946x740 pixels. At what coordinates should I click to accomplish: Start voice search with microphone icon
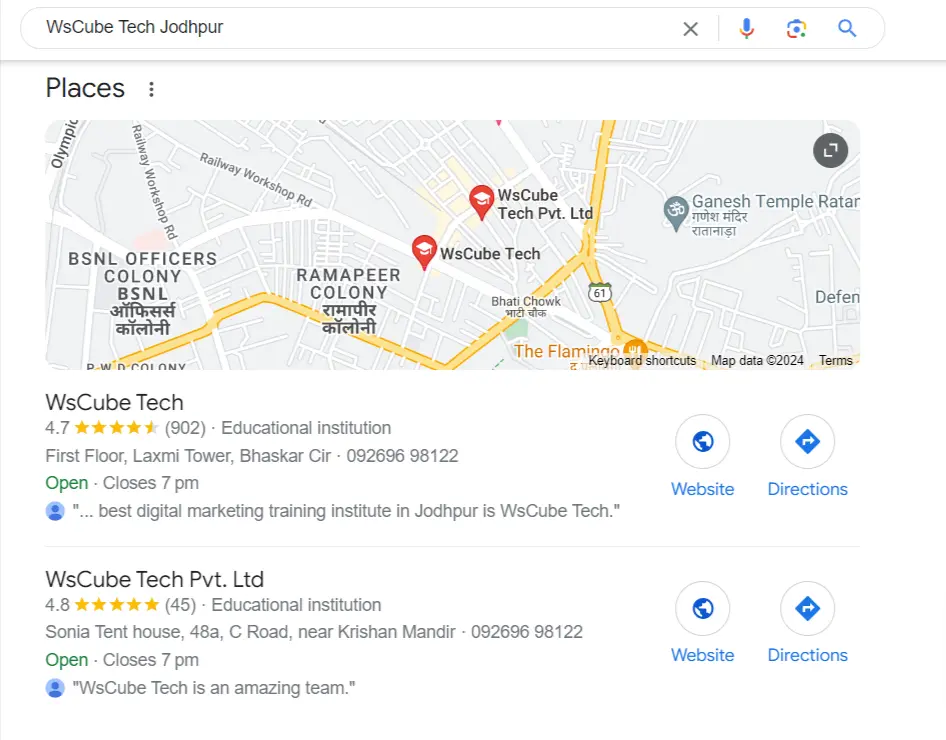746,29
